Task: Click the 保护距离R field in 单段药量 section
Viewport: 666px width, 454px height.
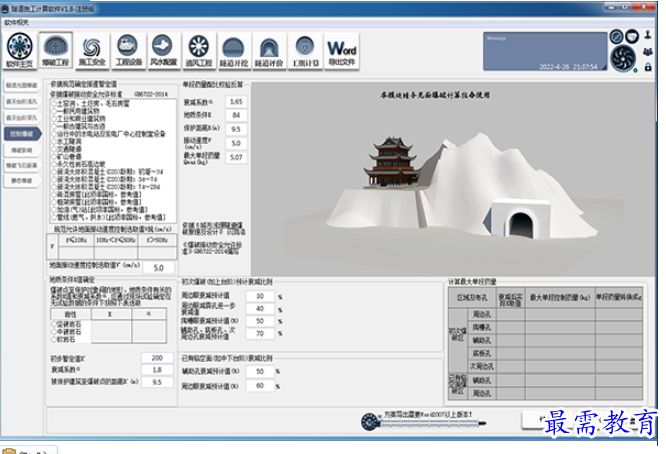Action: tap(236, 129)
